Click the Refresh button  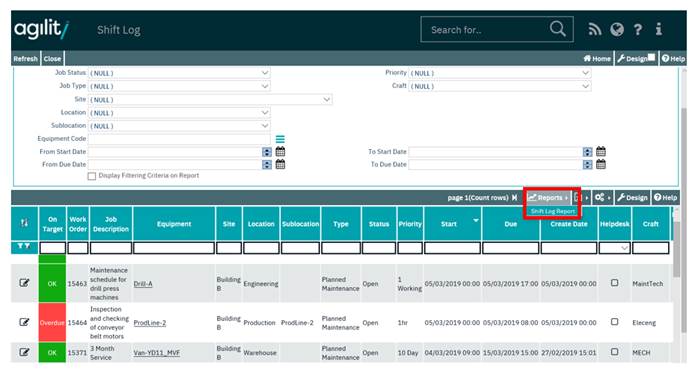[25, 59]
